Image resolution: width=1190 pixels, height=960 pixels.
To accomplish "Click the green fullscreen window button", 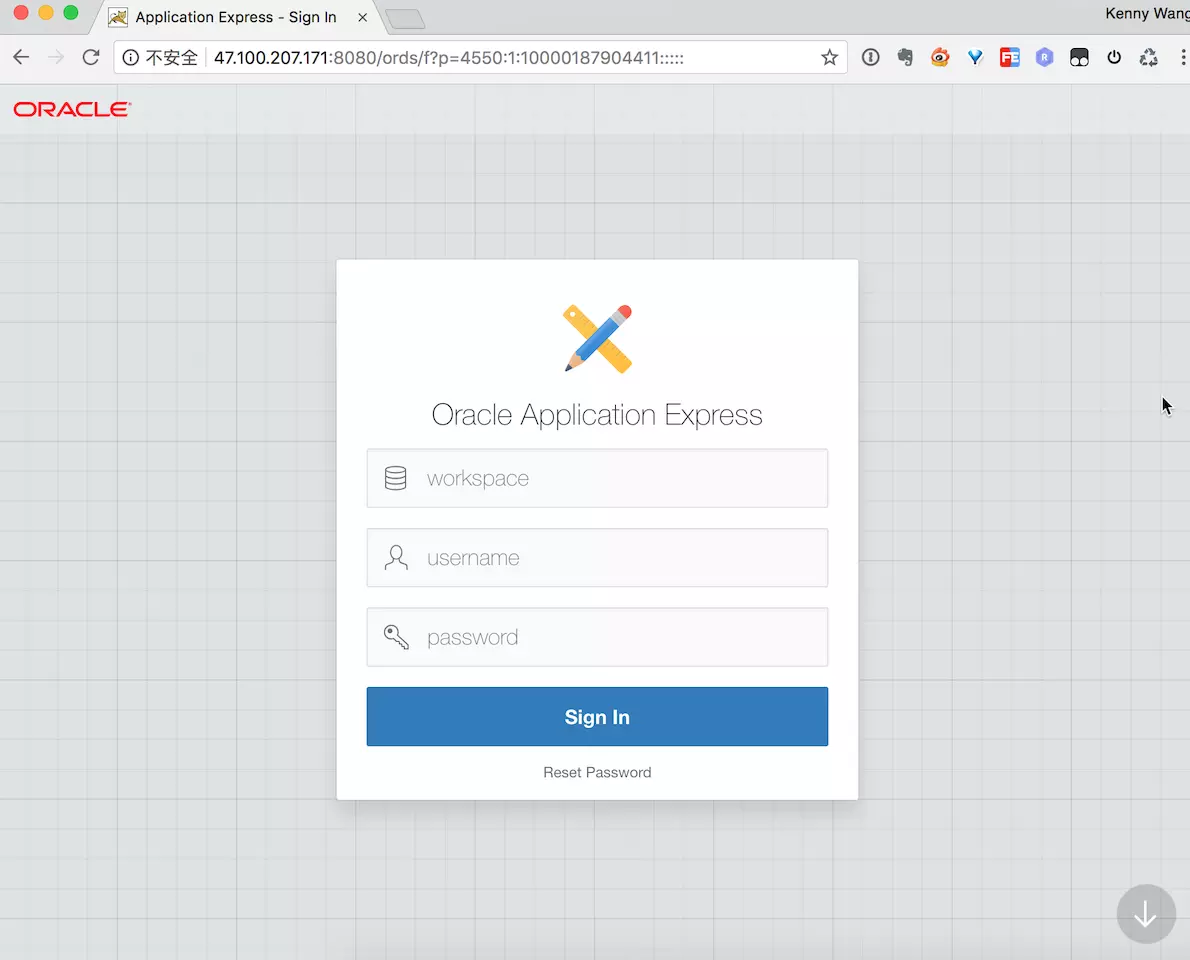I will (x=71, y=12).
